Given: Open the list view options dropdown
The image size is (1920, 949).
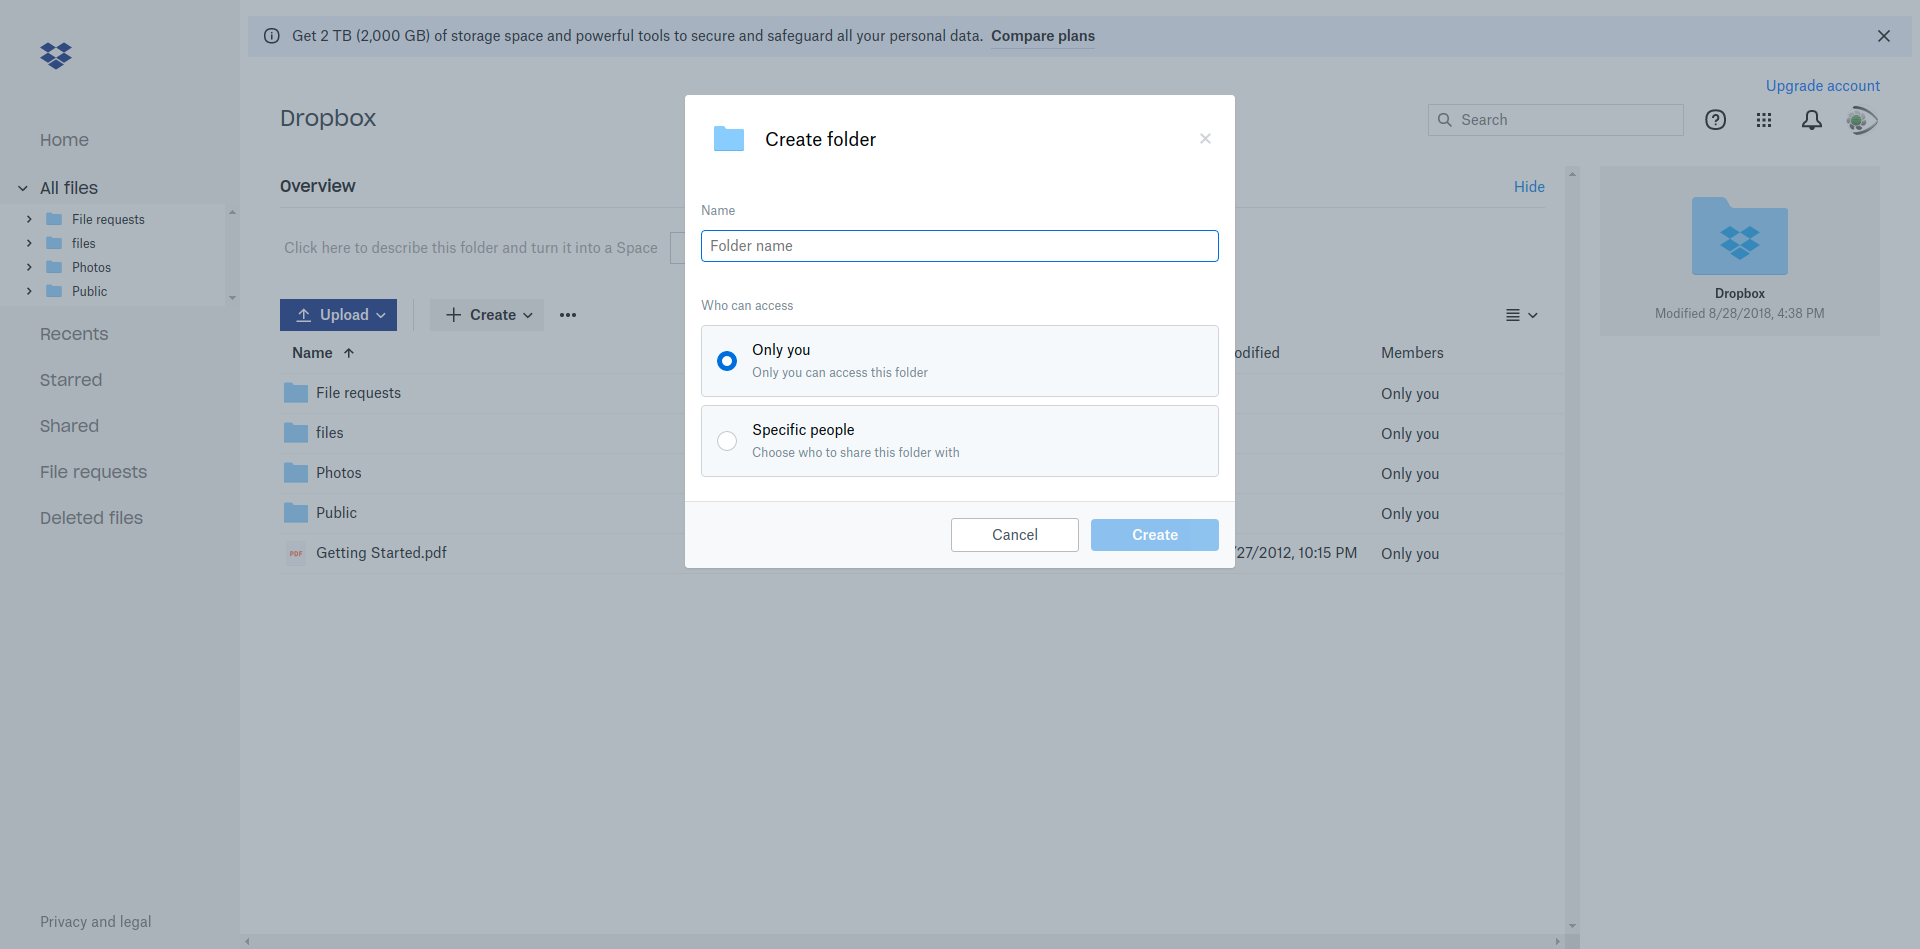Looking at the screenshot, I should tap(1522, 315).
